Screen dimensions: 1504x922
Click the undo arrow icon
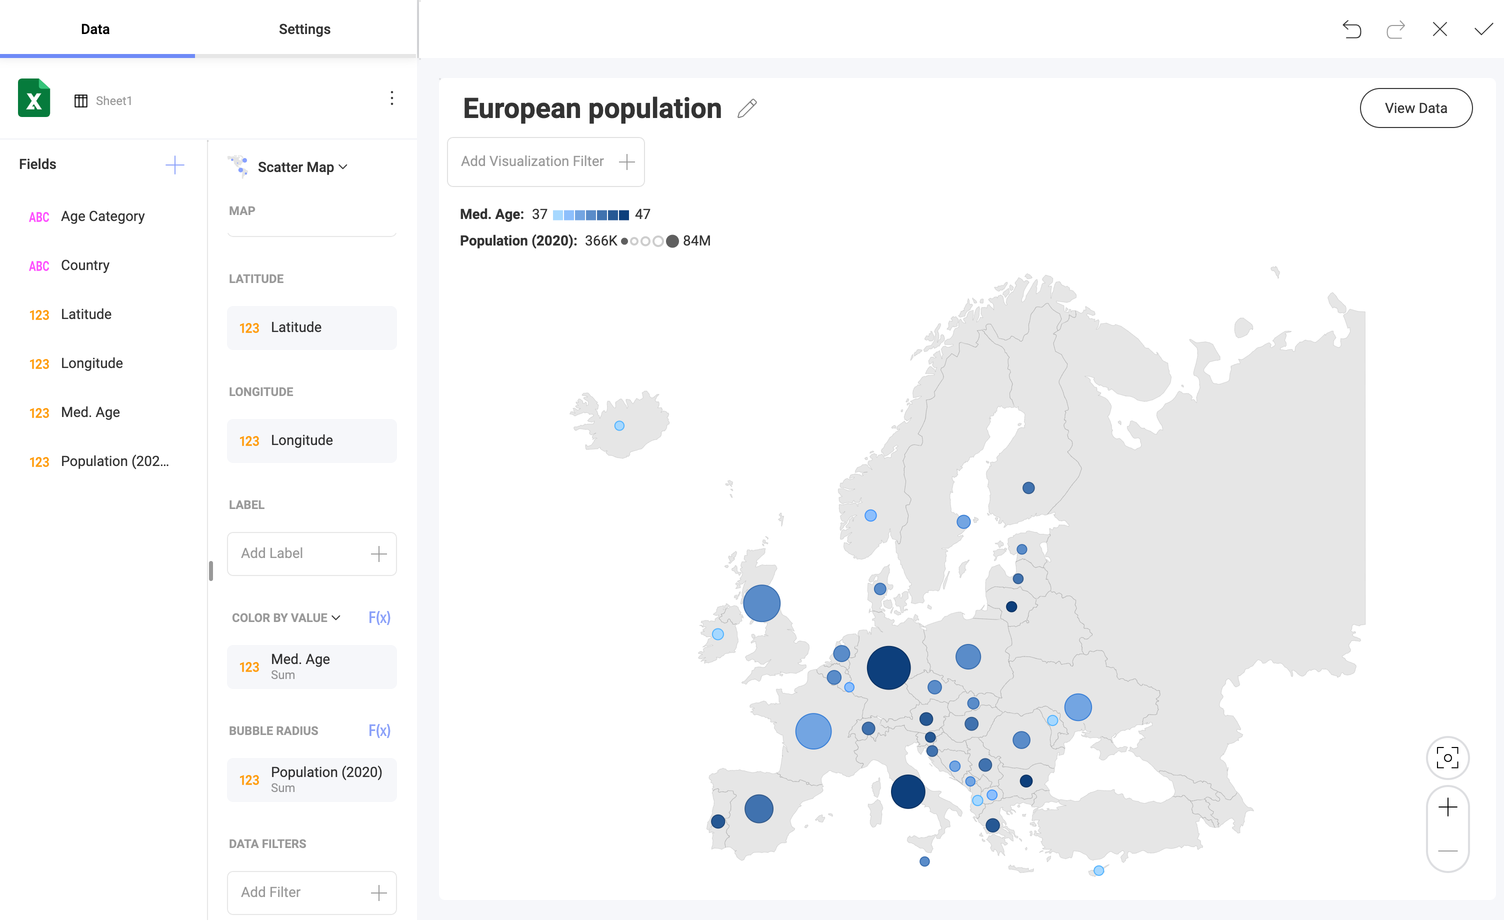pos(1352,29)
